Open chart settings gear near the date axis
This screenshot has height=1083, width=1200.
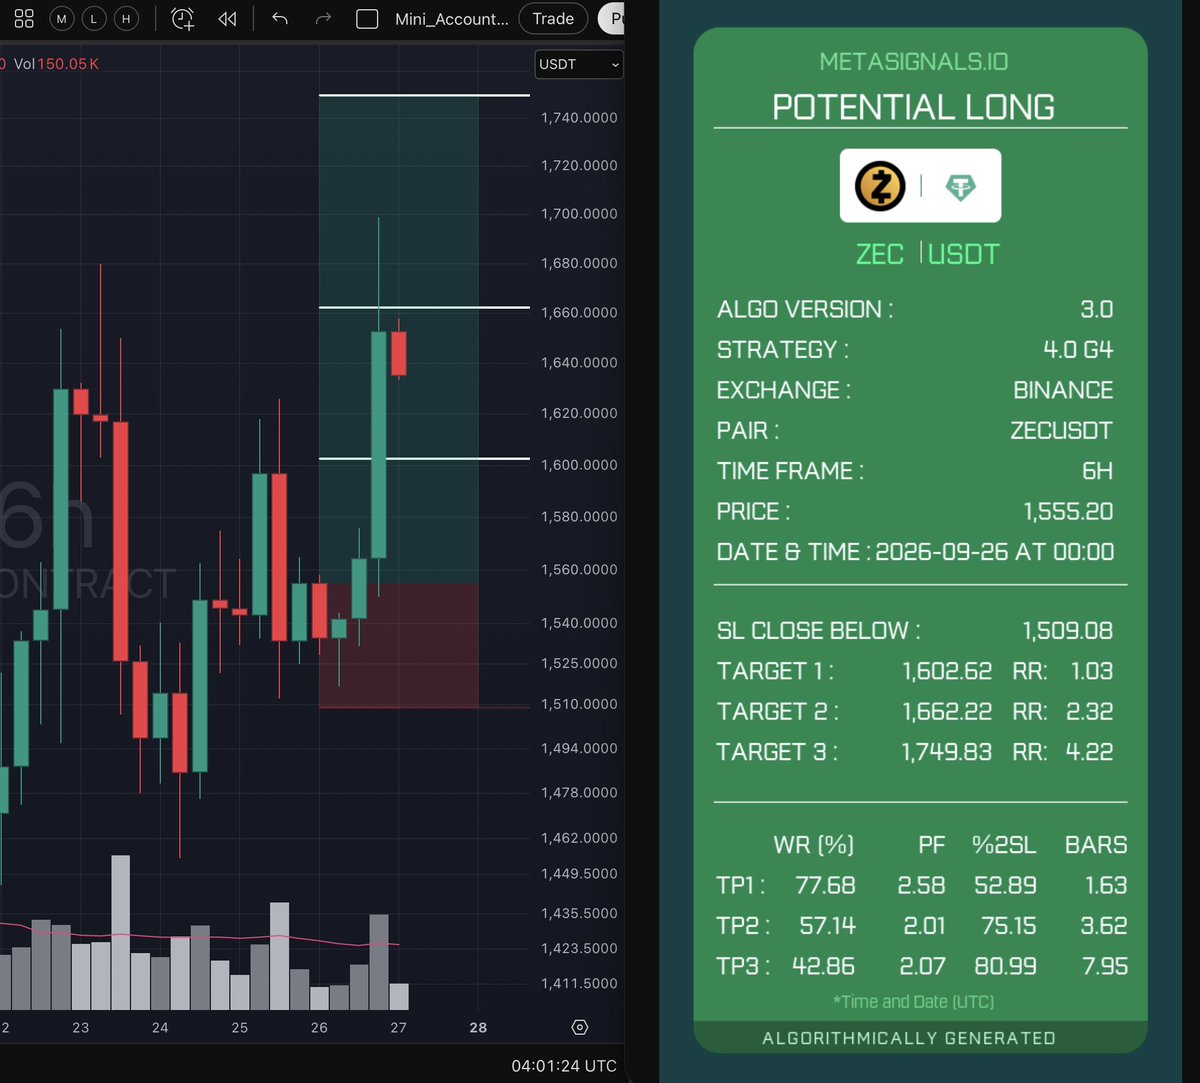click(579, 1027)
